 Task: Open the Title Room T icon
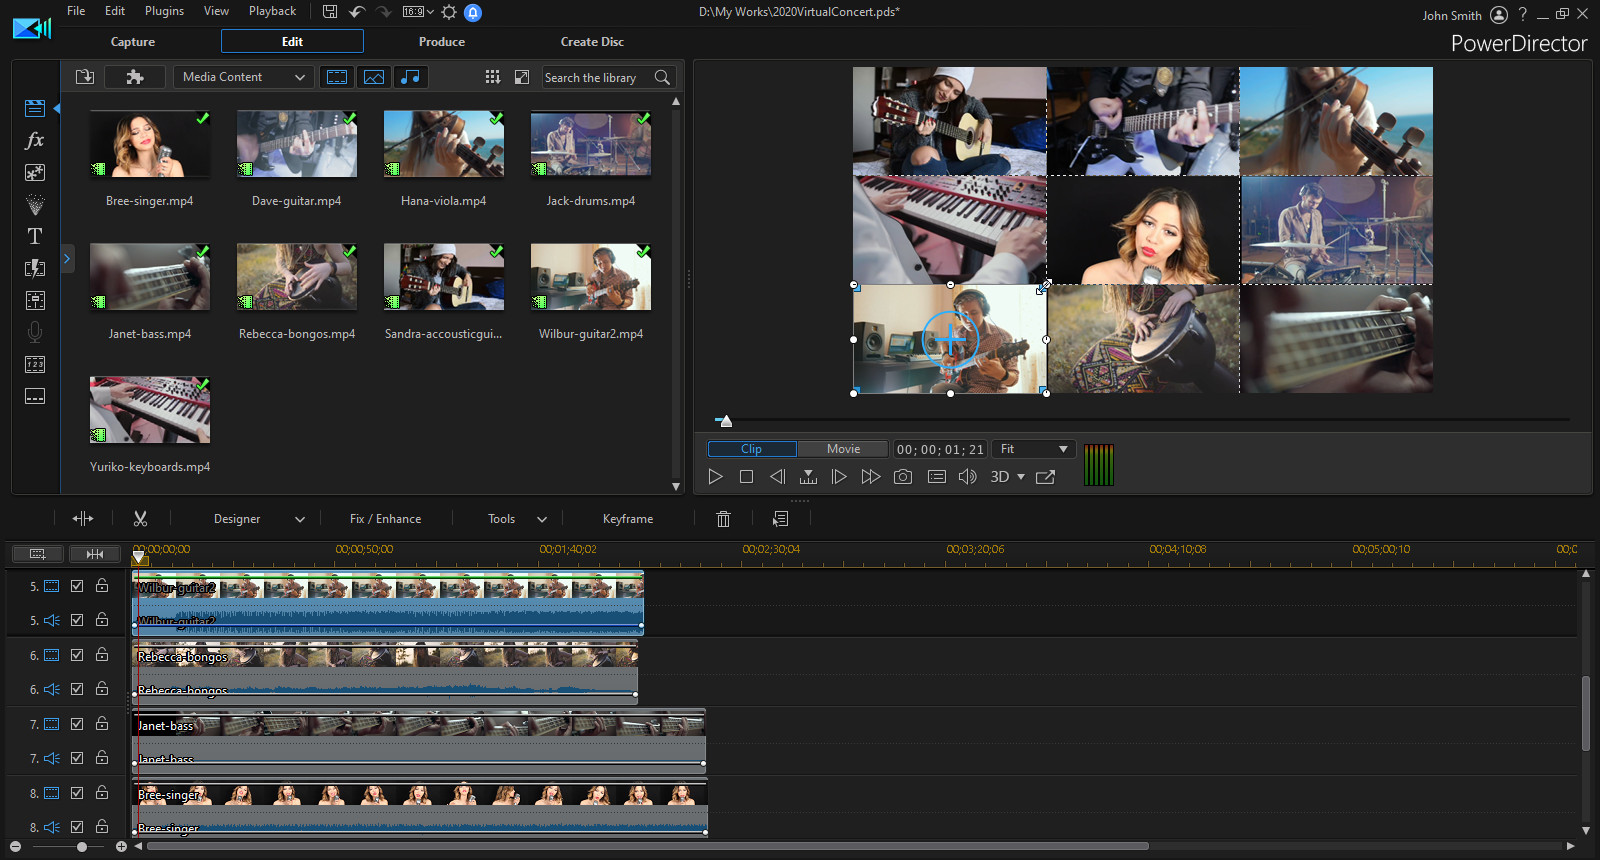[35, 236]
